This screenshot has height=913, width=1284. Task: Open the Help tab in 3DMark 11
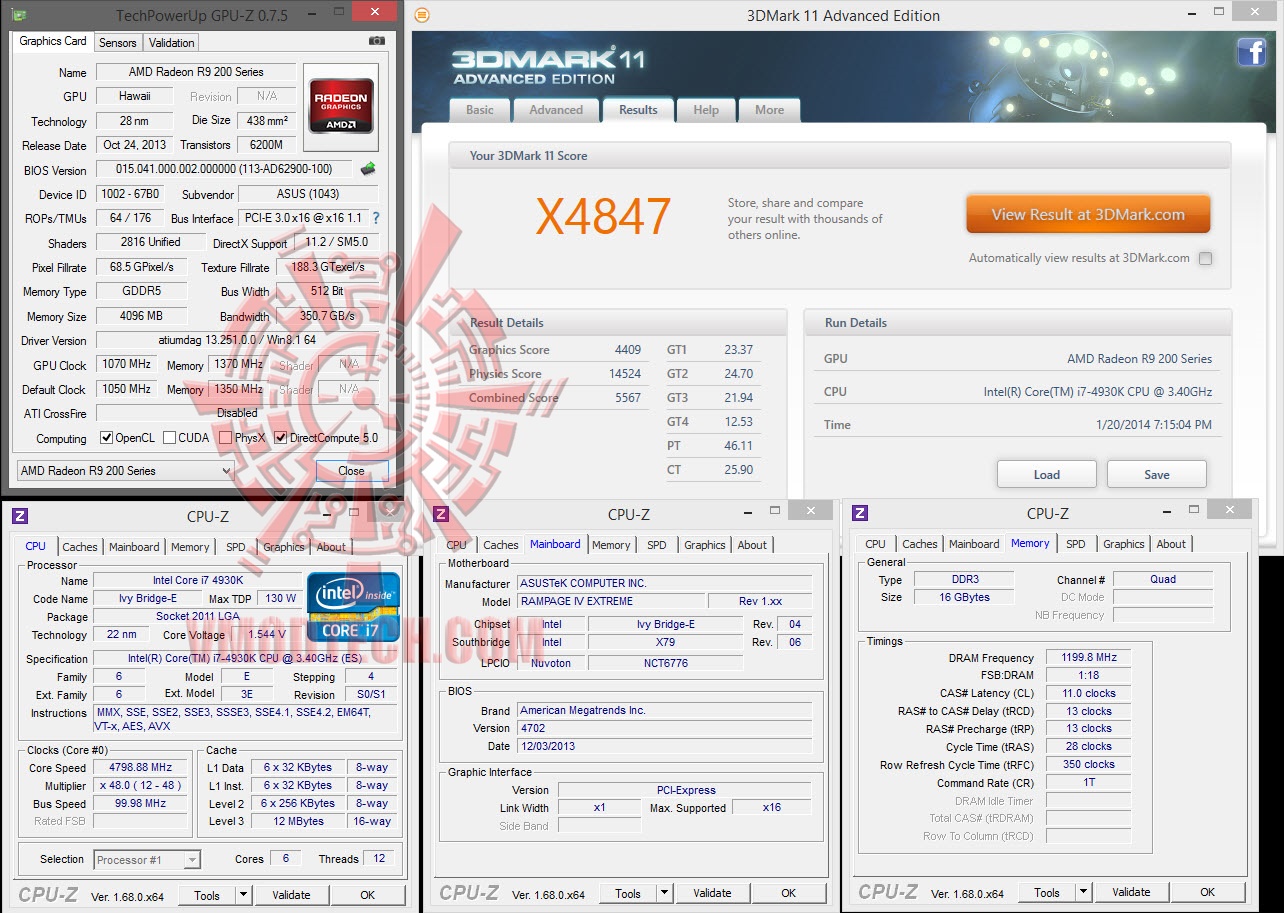706,110
